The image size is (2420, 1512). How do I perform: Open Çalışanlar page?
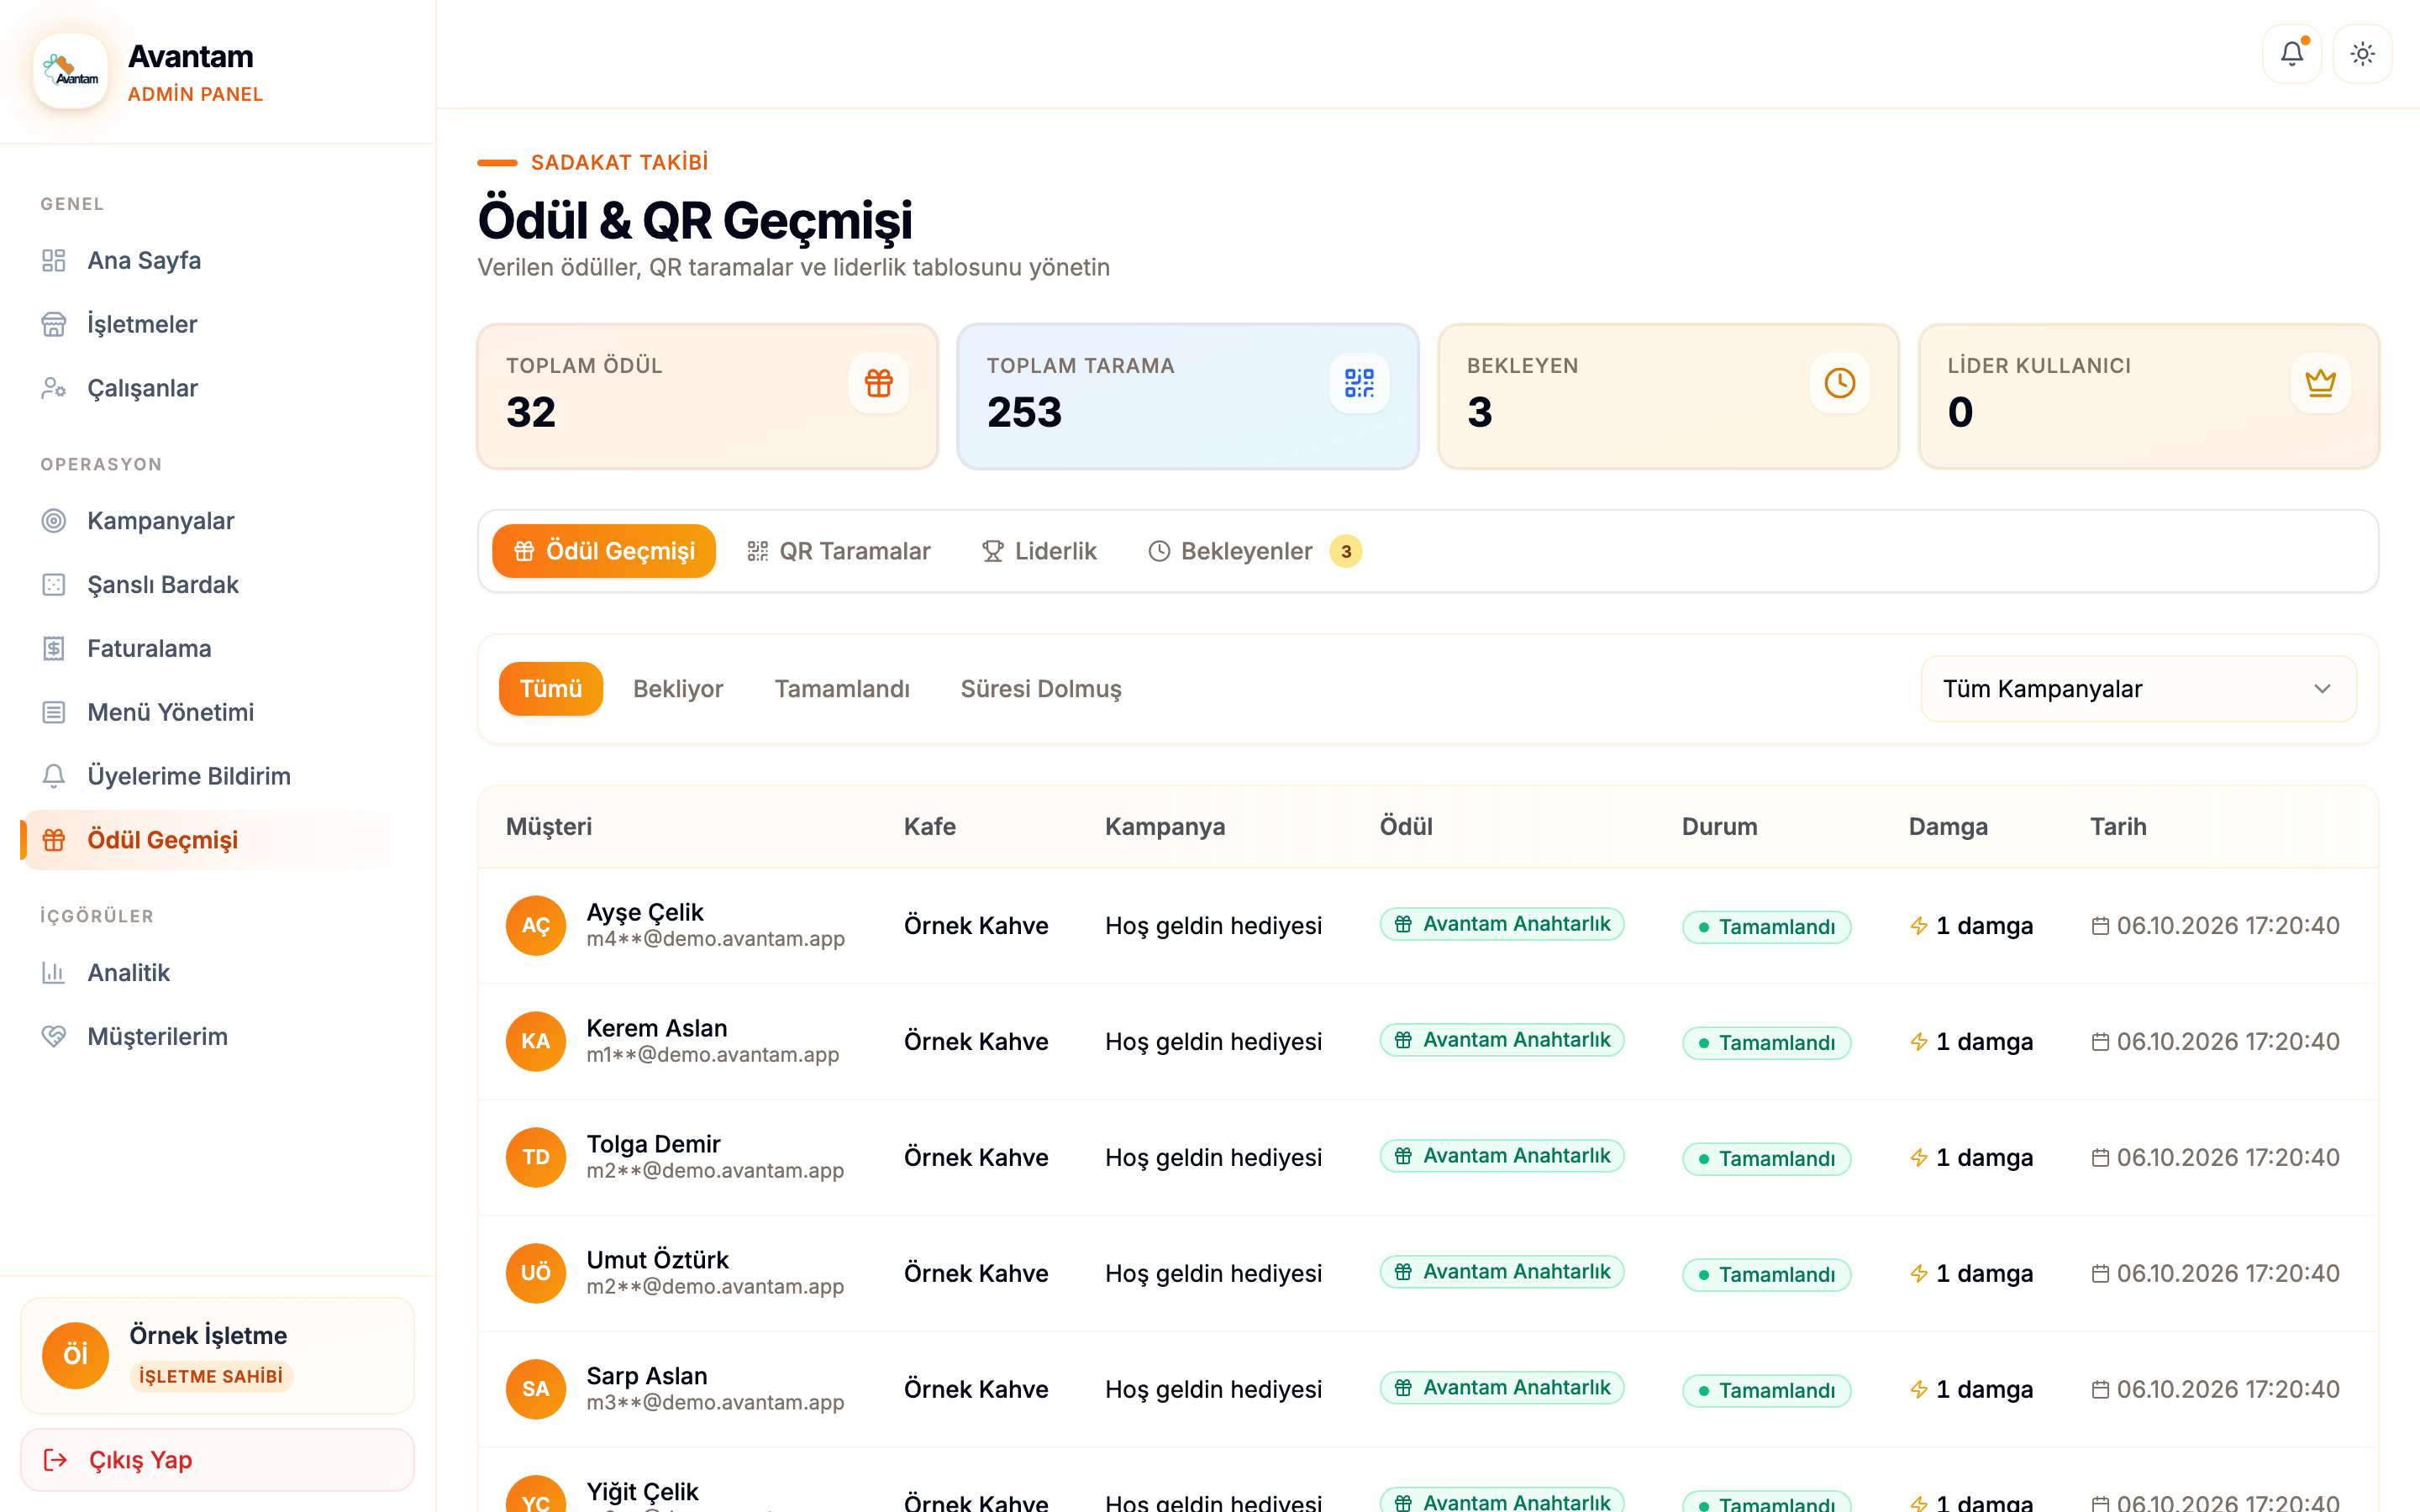tap(207, 388)
